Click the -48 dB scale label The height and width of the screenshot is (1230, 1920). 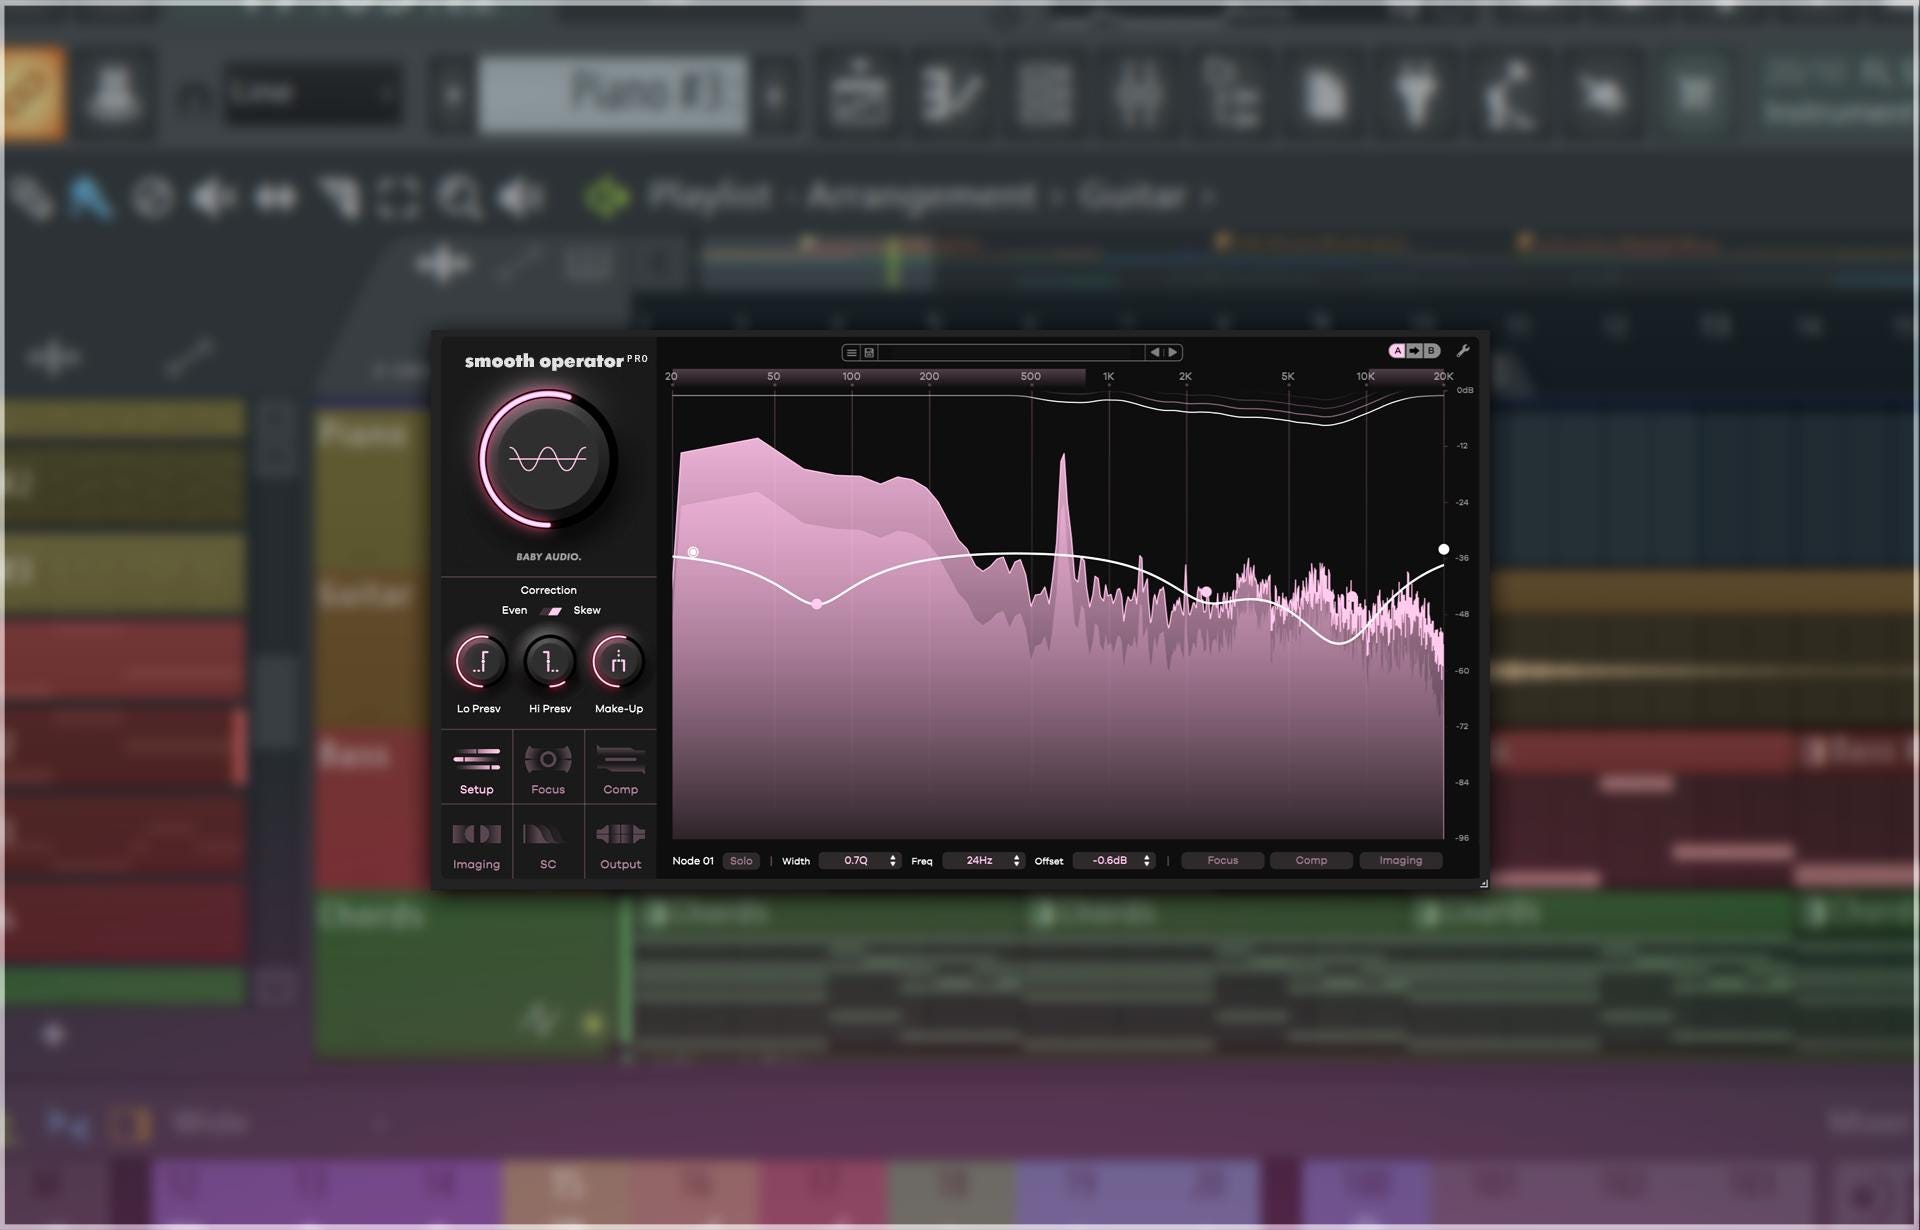pyautogui.click(x=1463, y=614)
